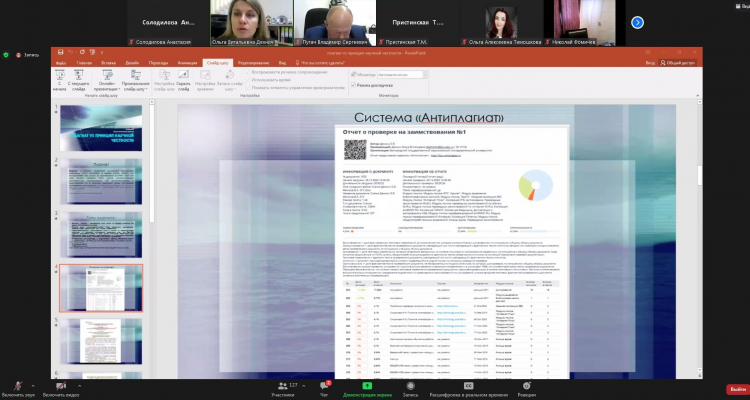Click the Hide Slide (Скрыть слайд) icon

184,78
